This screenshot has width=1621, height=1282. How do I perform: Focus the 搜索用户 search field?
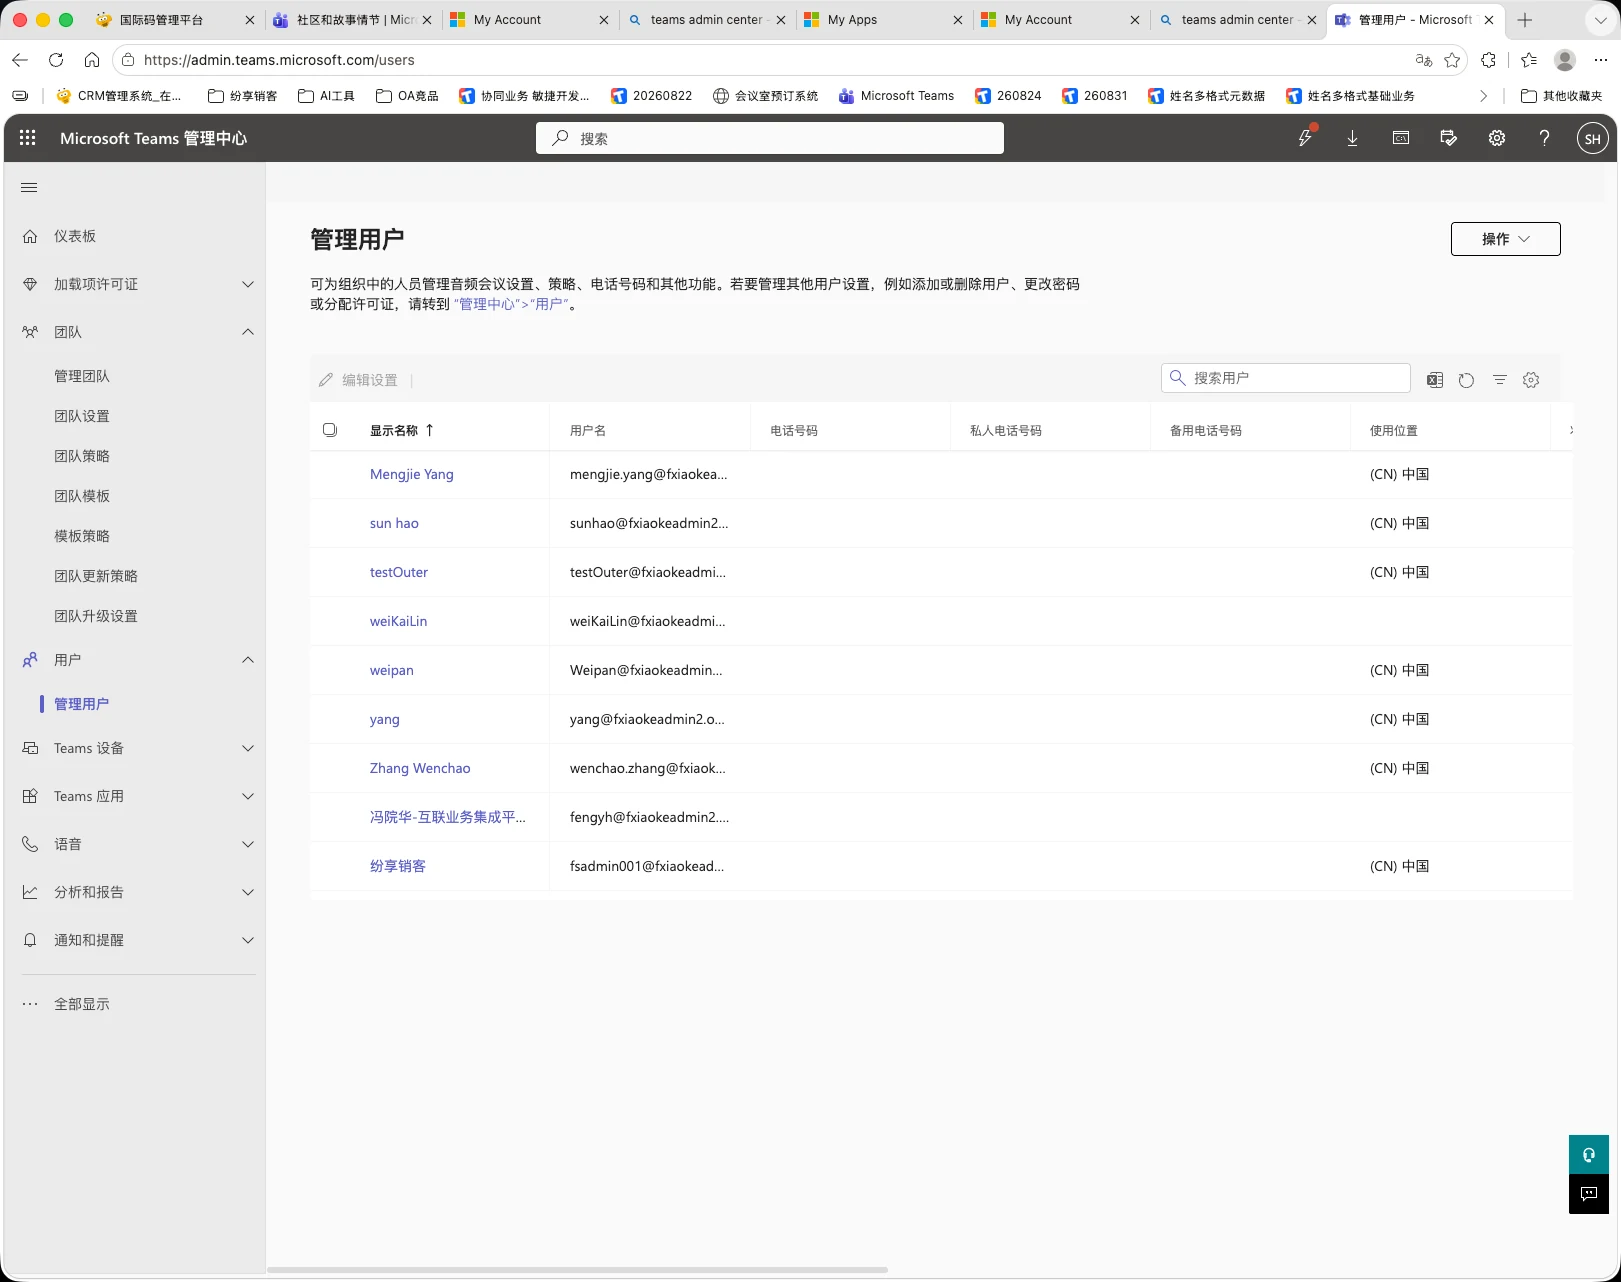click(1285, 378)
